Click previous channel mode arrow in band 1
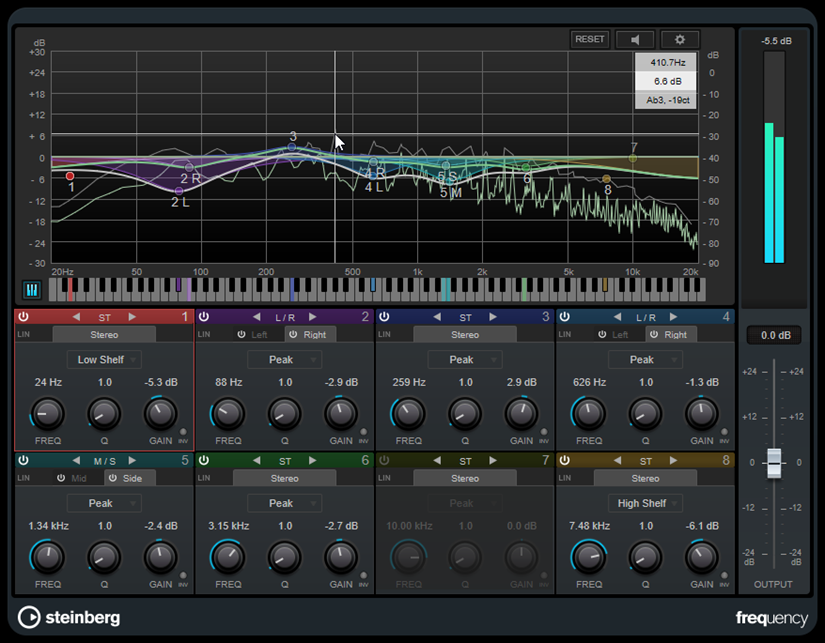Viewport: 825px width, 643px height. [76, 317]
